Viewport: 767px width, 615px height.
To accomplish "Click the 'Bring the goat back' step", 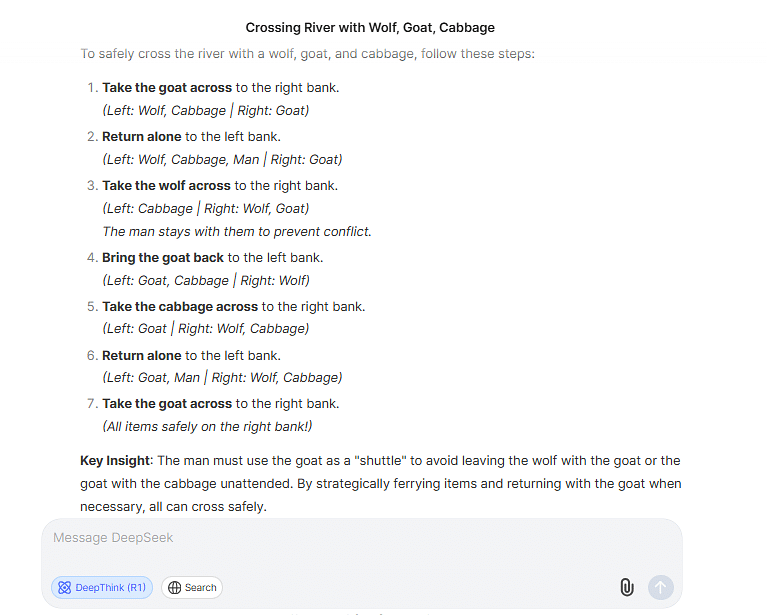I will pyautogui.click(x=163, y=257).
